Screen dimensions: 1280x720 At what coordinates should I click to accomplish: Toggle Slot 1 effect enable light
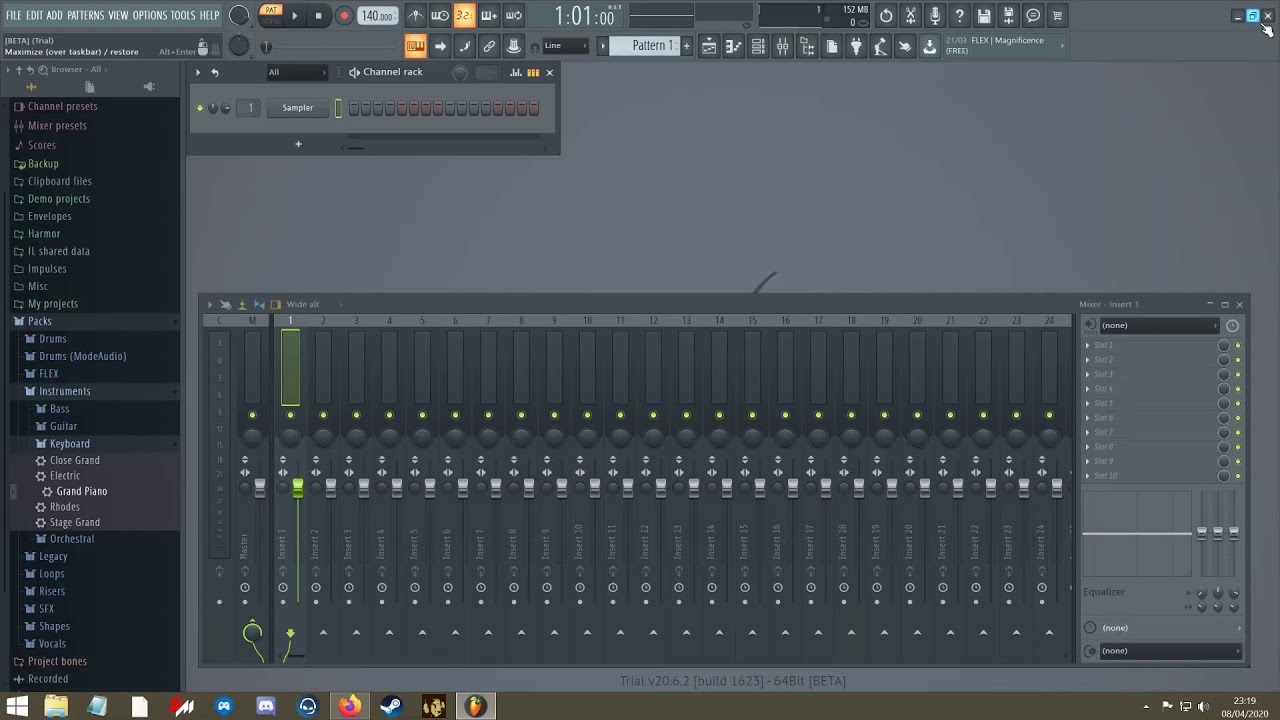tap(1238, 345)
